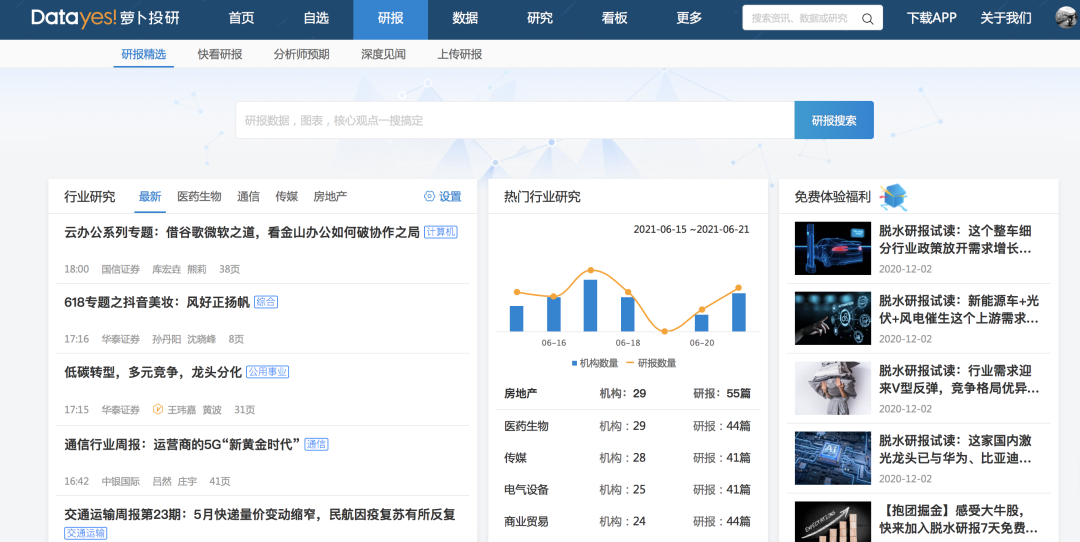Click author 库宏垚

pyautogui.click(x=165, y=269)
